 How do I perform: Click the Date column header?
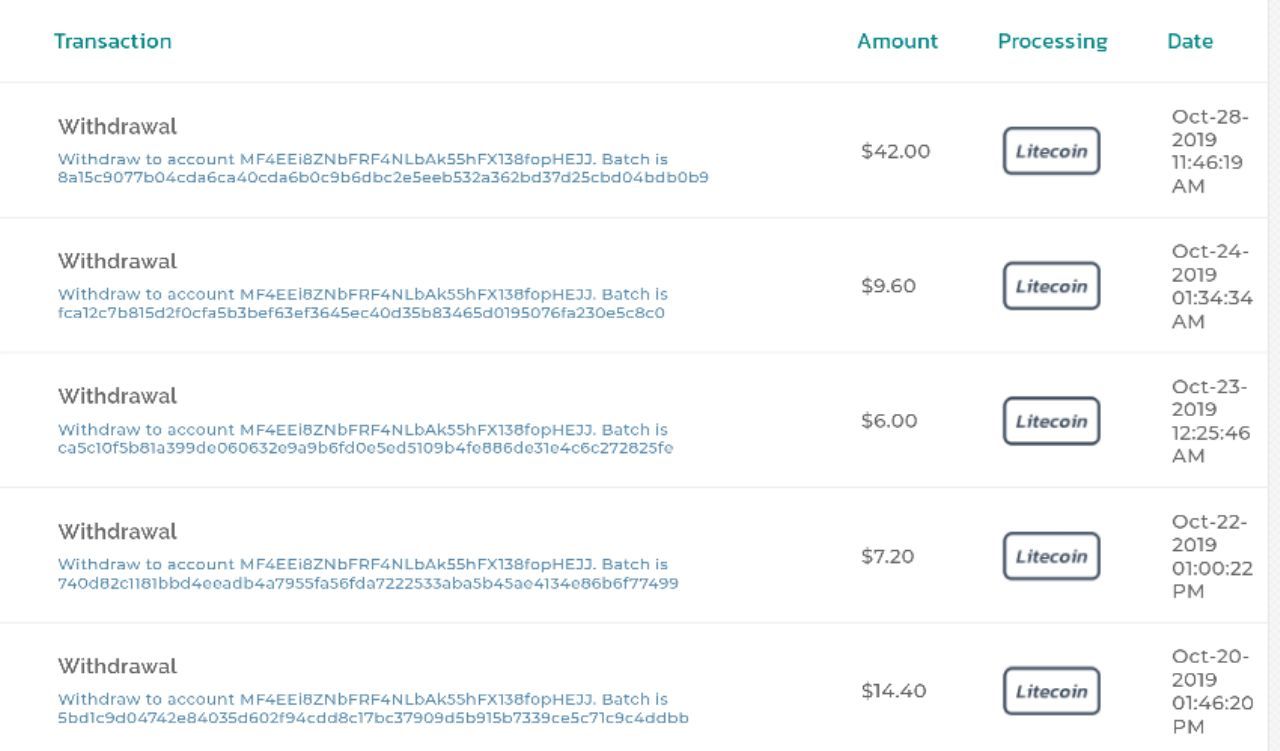(1189, 42)
